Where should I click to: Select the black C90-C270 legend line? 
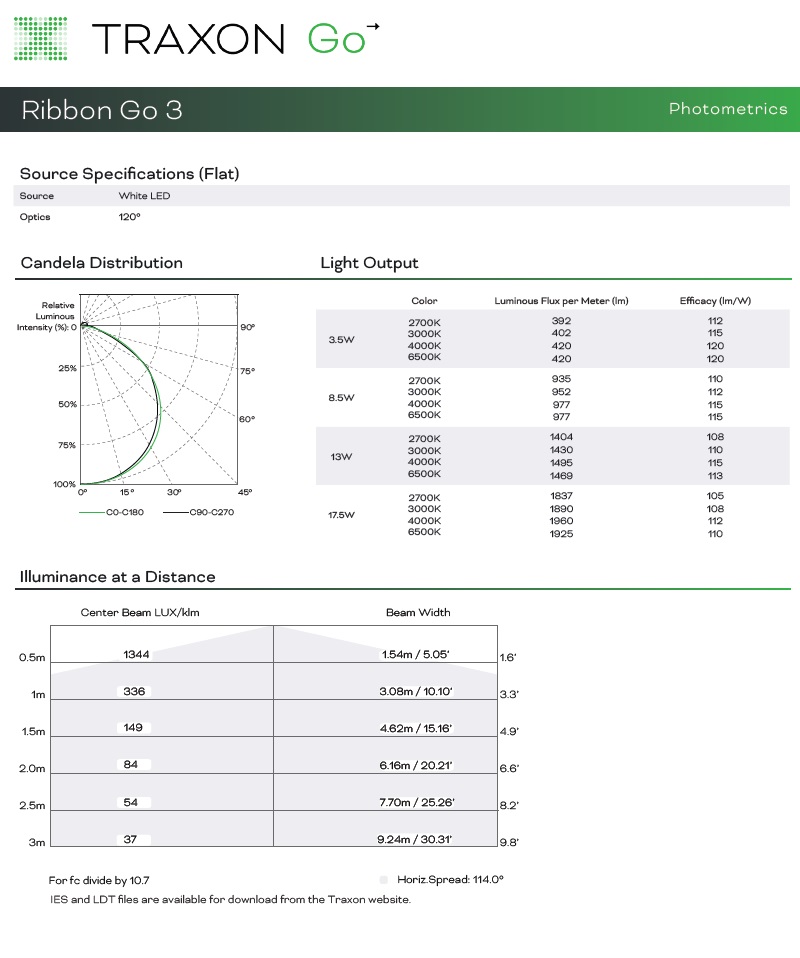point(176,512)
